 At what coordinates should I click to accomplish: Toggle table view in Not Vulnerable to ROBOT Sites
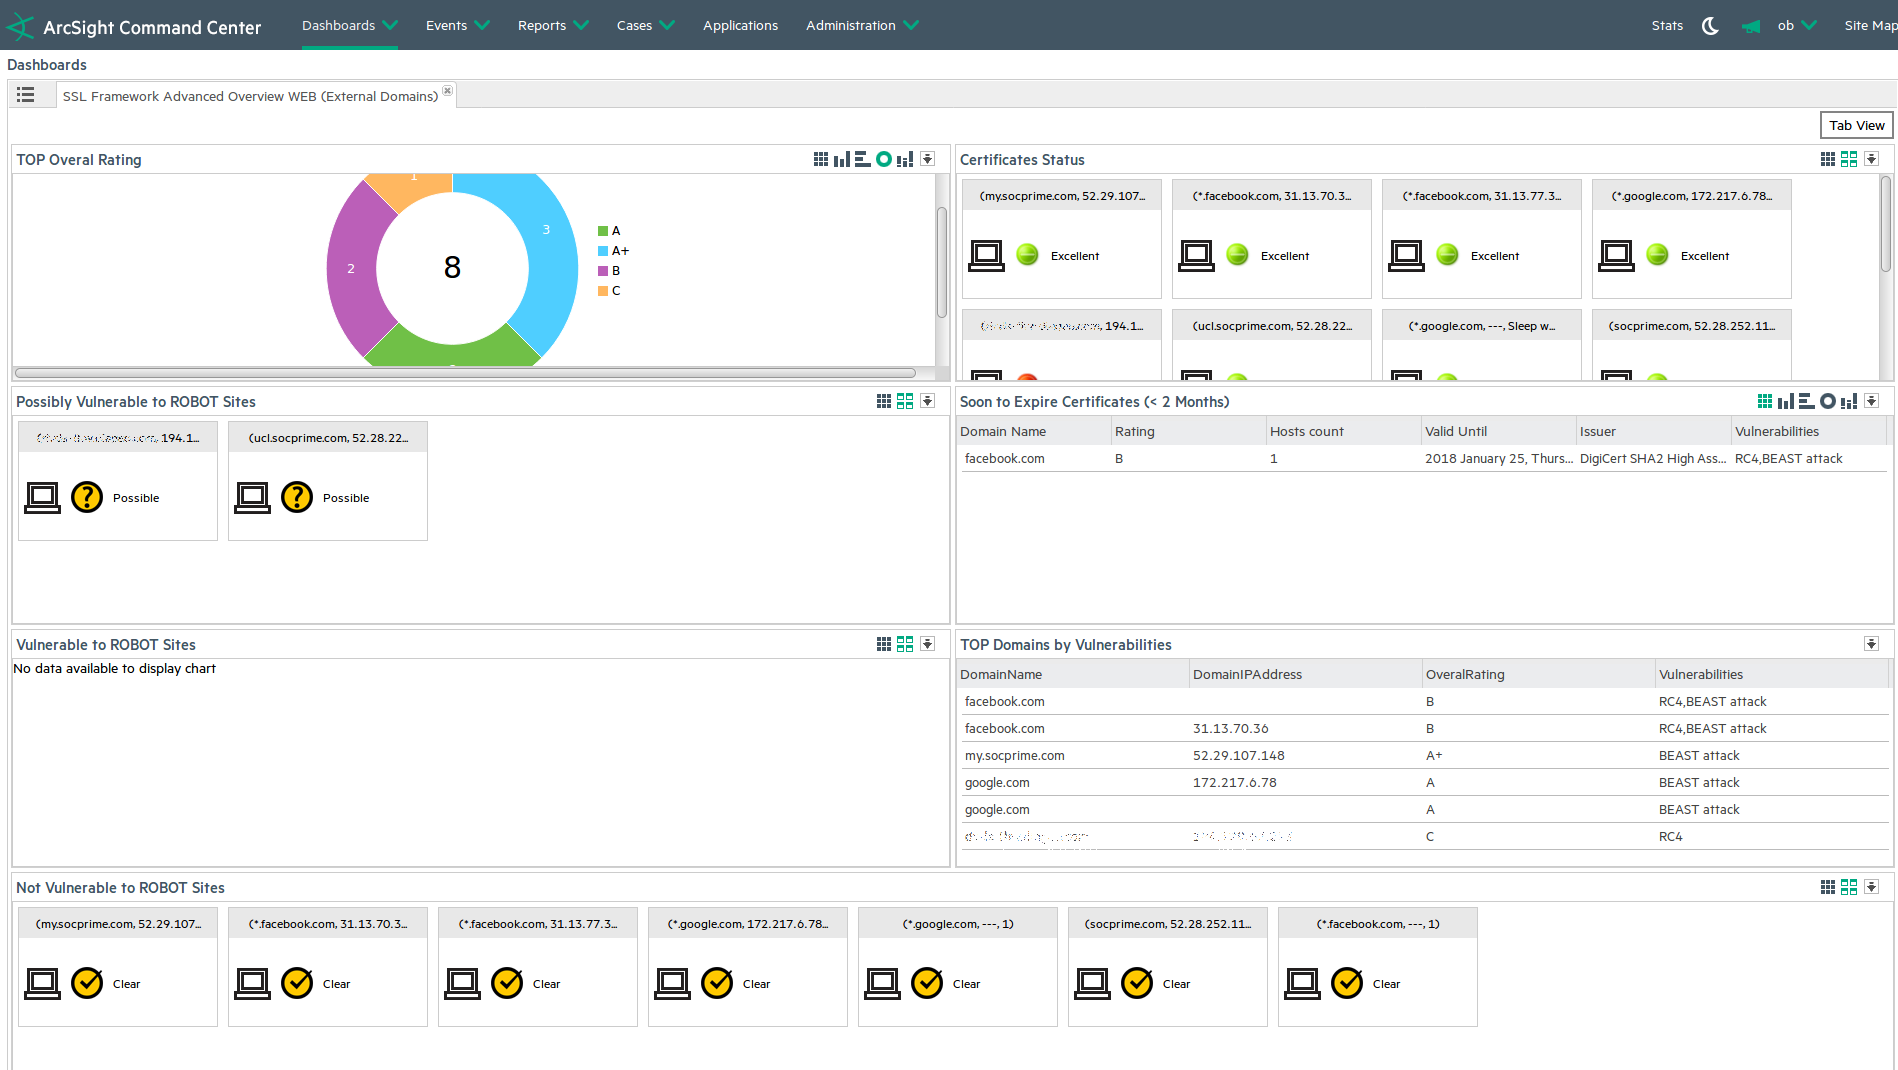point(1828,887)
